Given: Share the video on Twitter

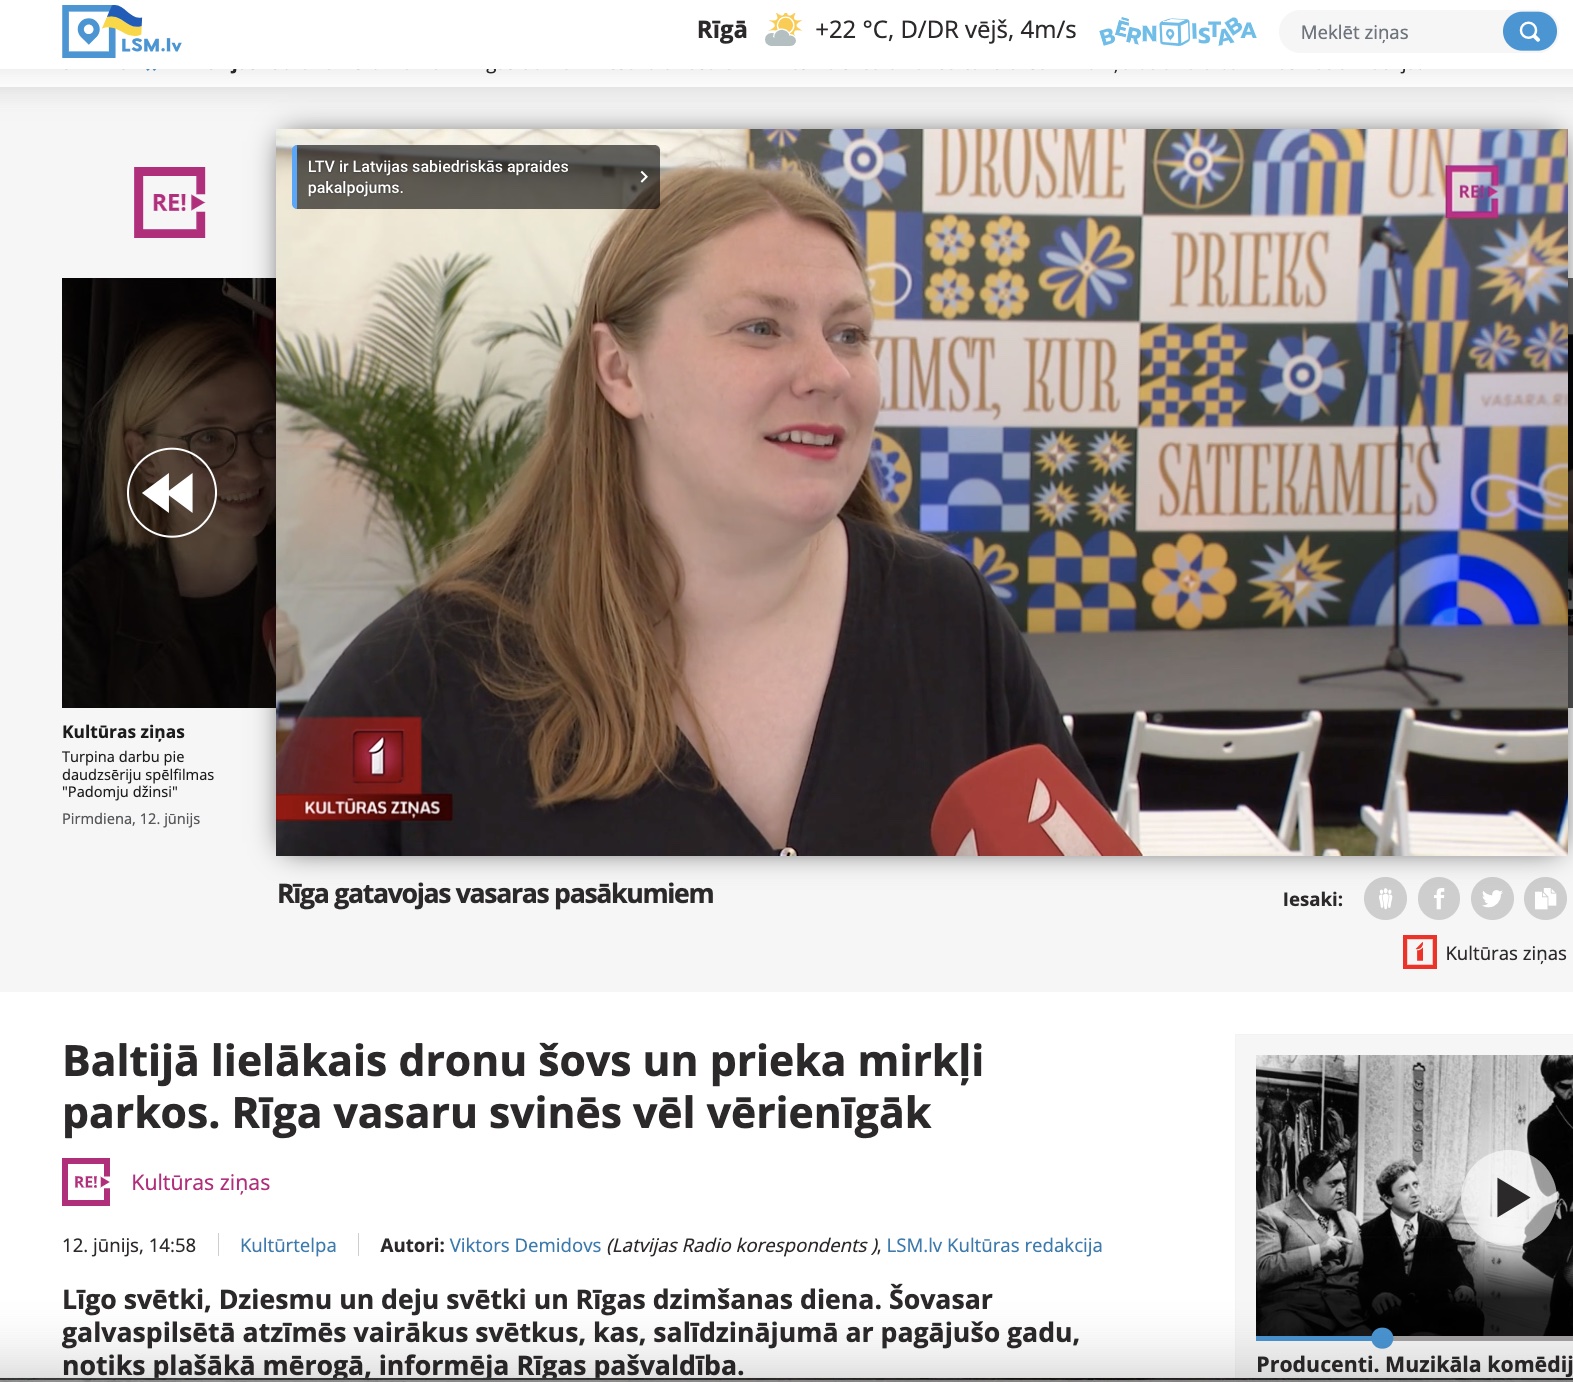Looking at the screenshot, I should (1491, 899).
